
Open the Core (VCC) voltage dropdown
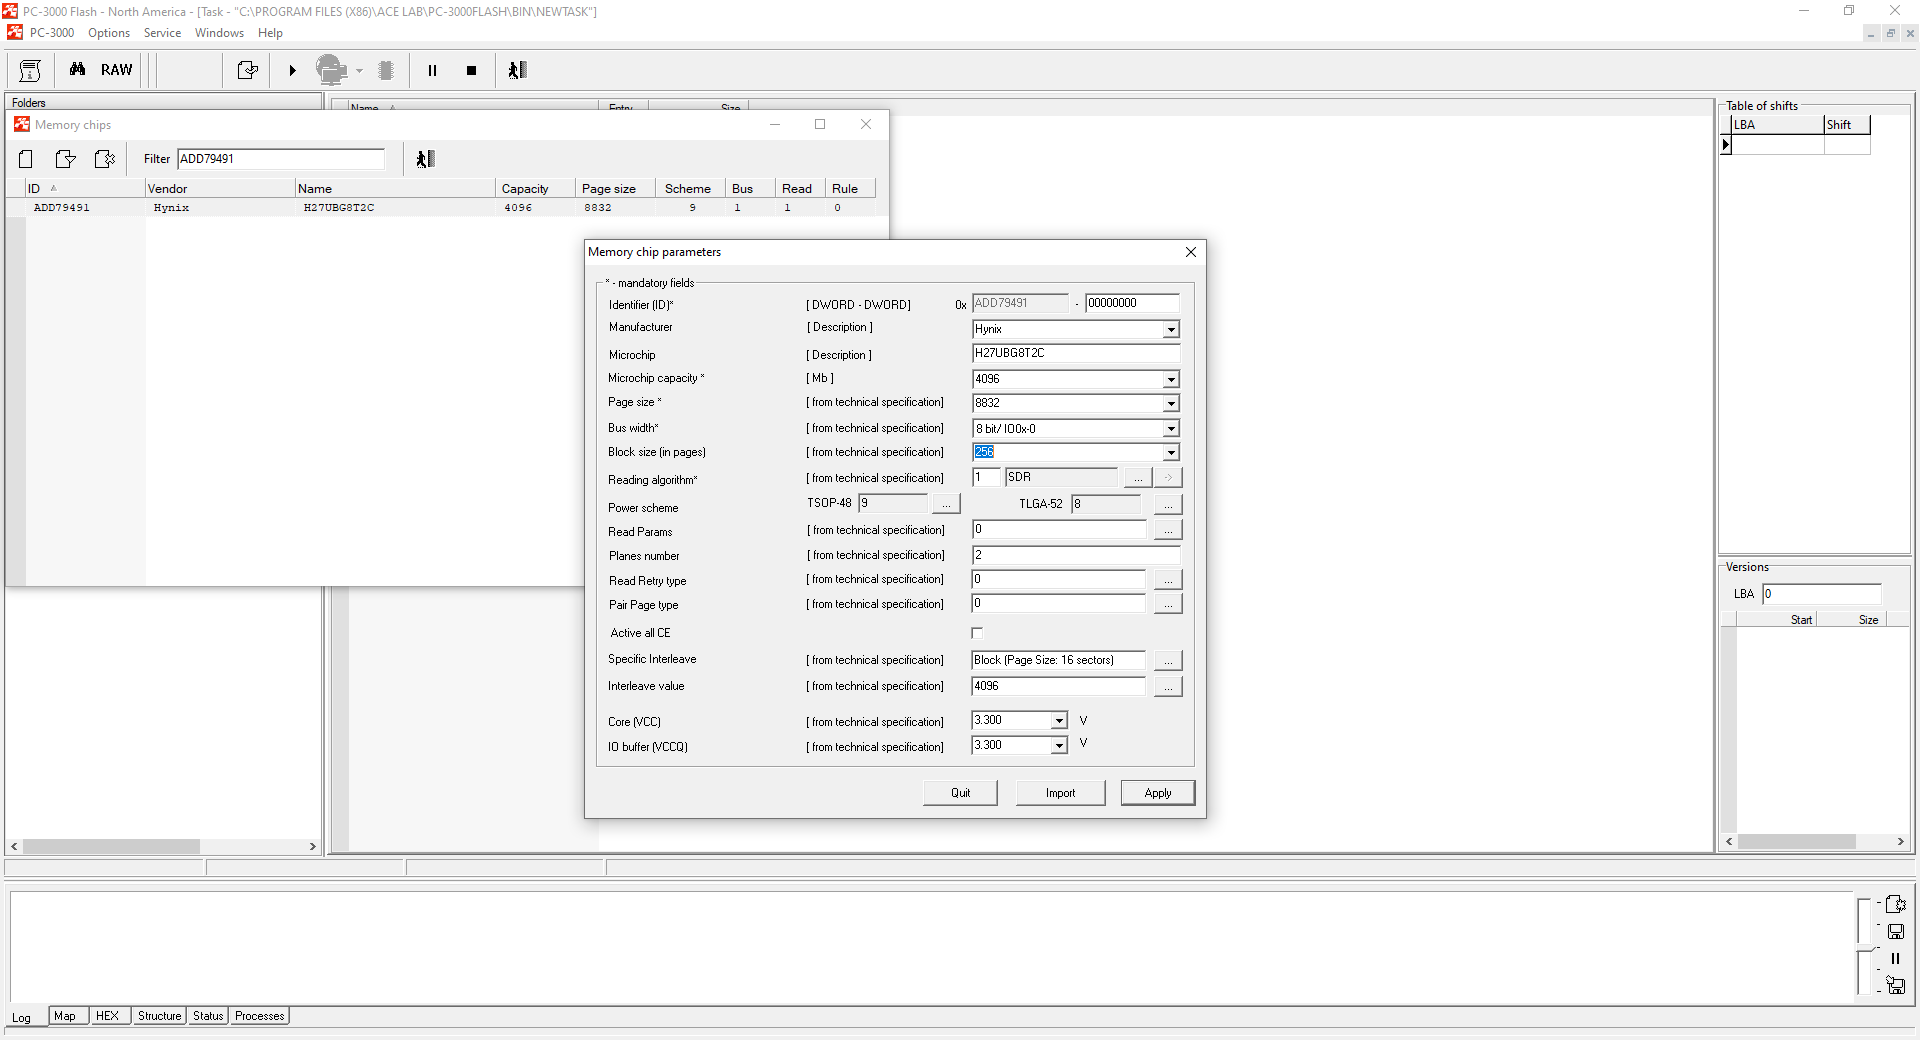[x=1058, y=721]
